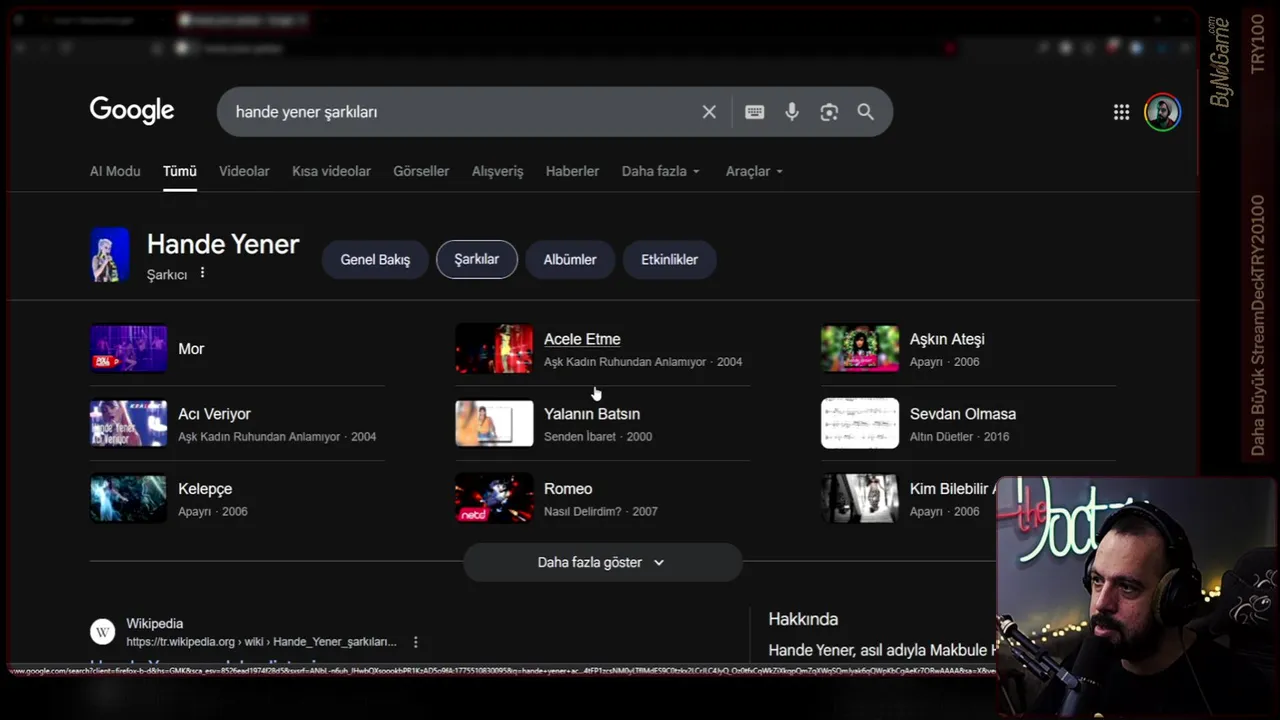Image resolution: width=1280 pixels, height=720 pixels.
Task: Open the Mor song thumbnail
Action: click(x=129, y=348)
